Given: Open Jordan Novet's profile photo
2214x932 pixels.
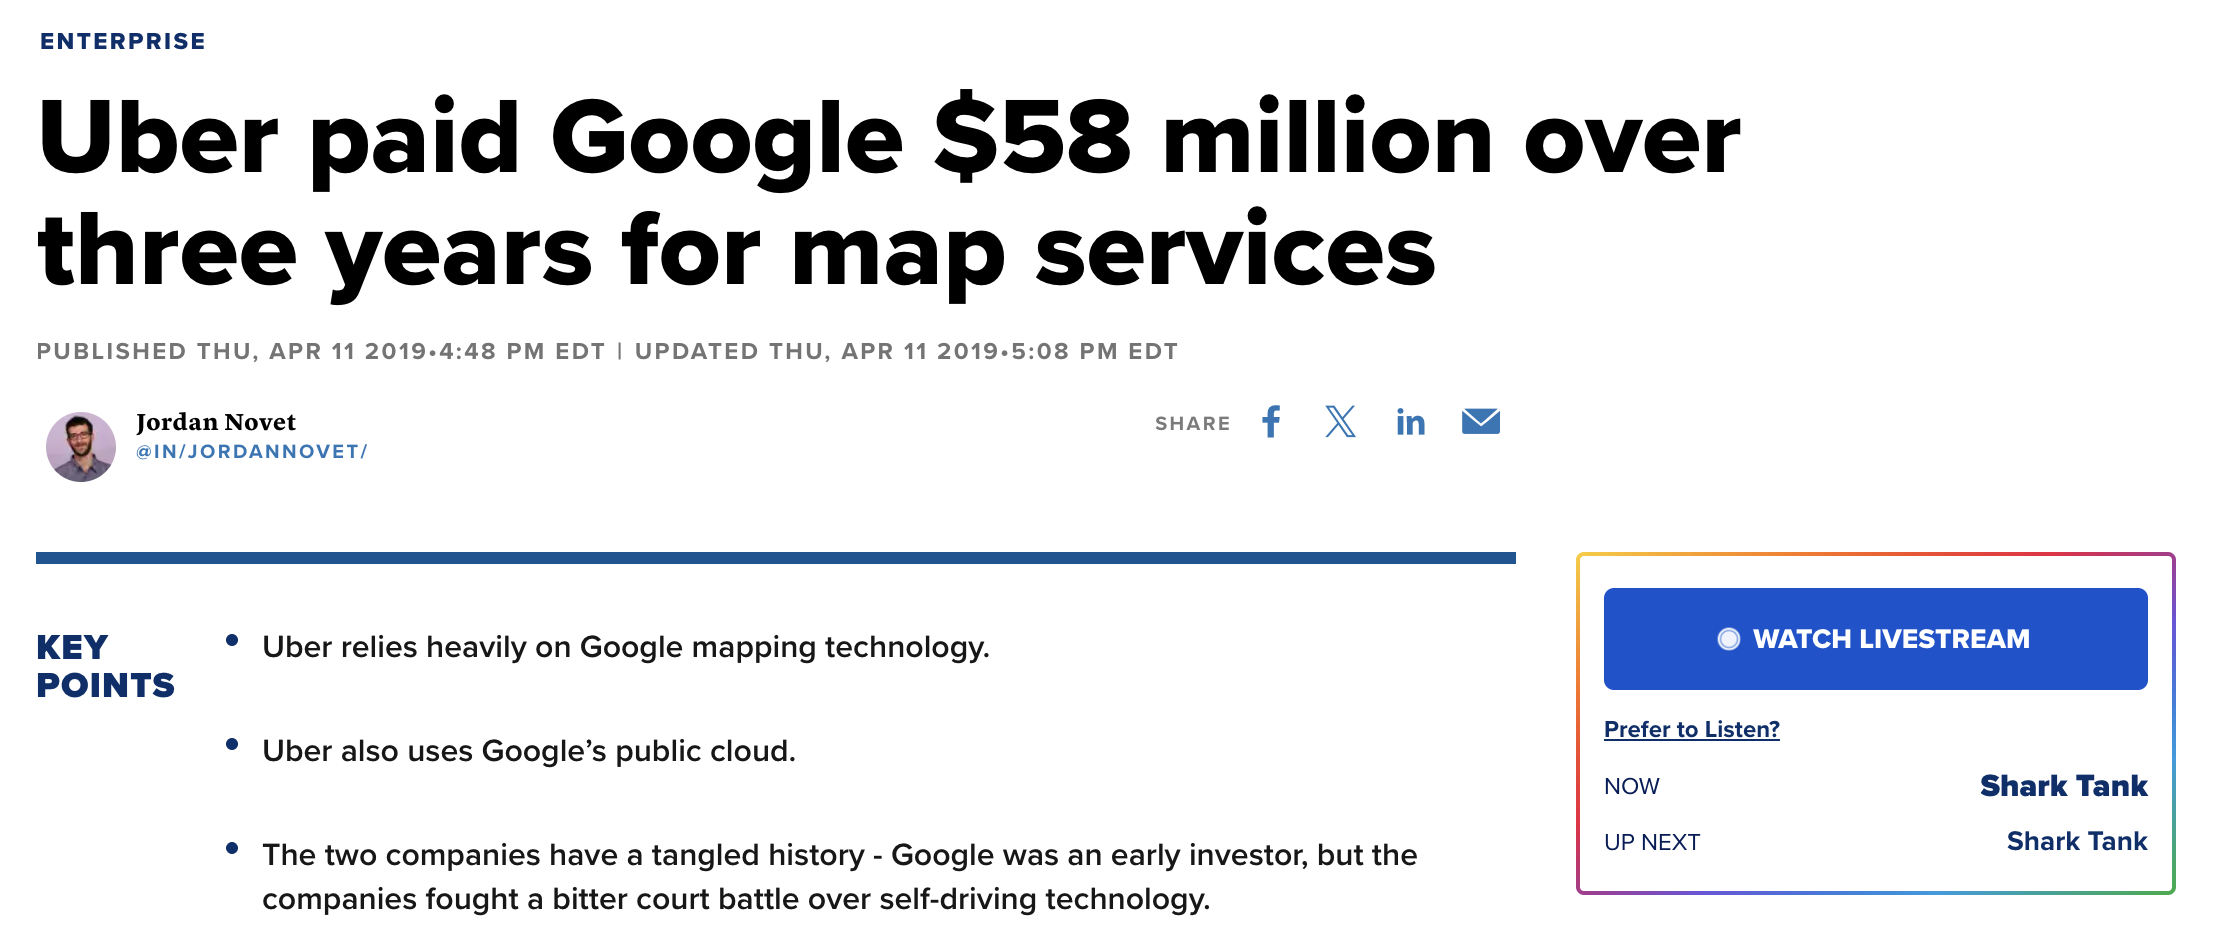Looking at the screenshot, I should 81,446.
